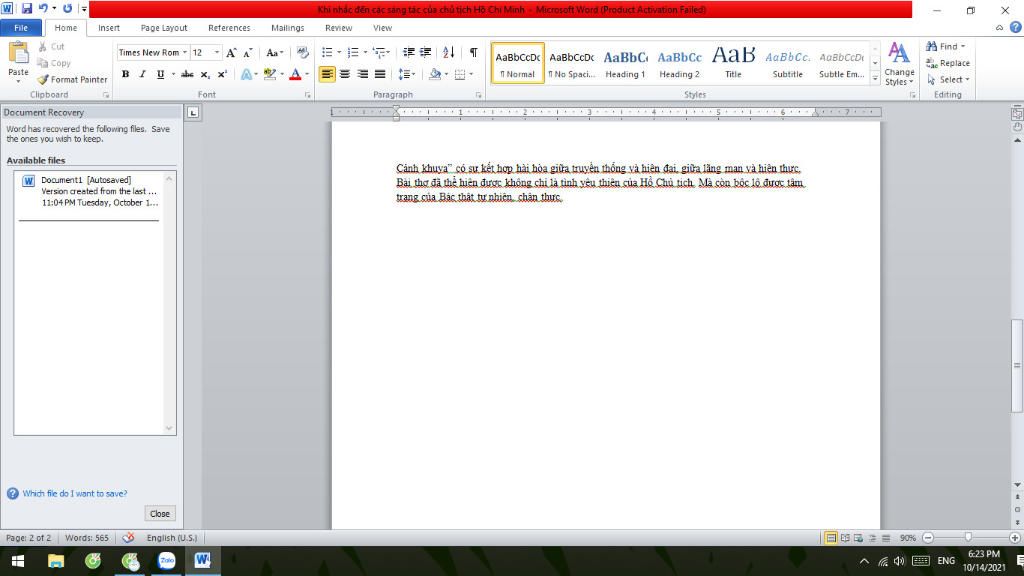Increase paragraph indent
This screenshot has width=1024, height=576.
(x=425, y=53)
